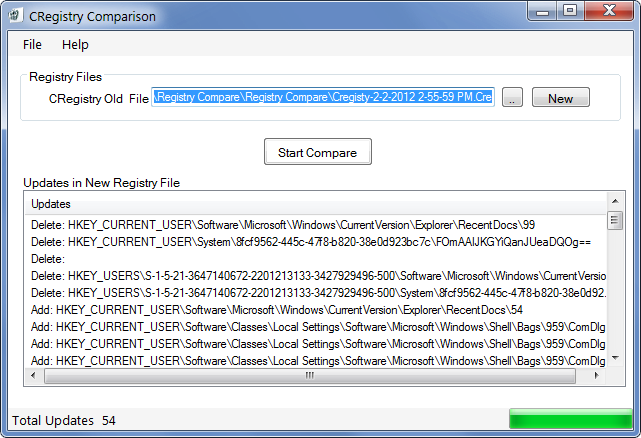Screen dimensions: 641x438
Task: Click the horizontal scrollbar left arrow
Action: pyautogui.click(x=34, y=375)
